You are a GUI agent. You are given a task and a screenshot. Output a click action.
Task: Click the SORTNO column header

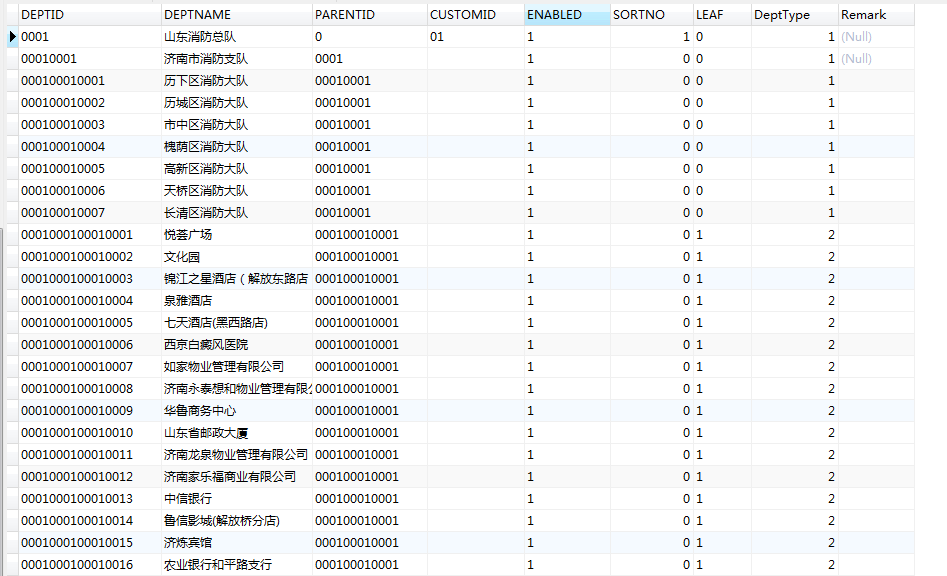(x=652, y=14)
